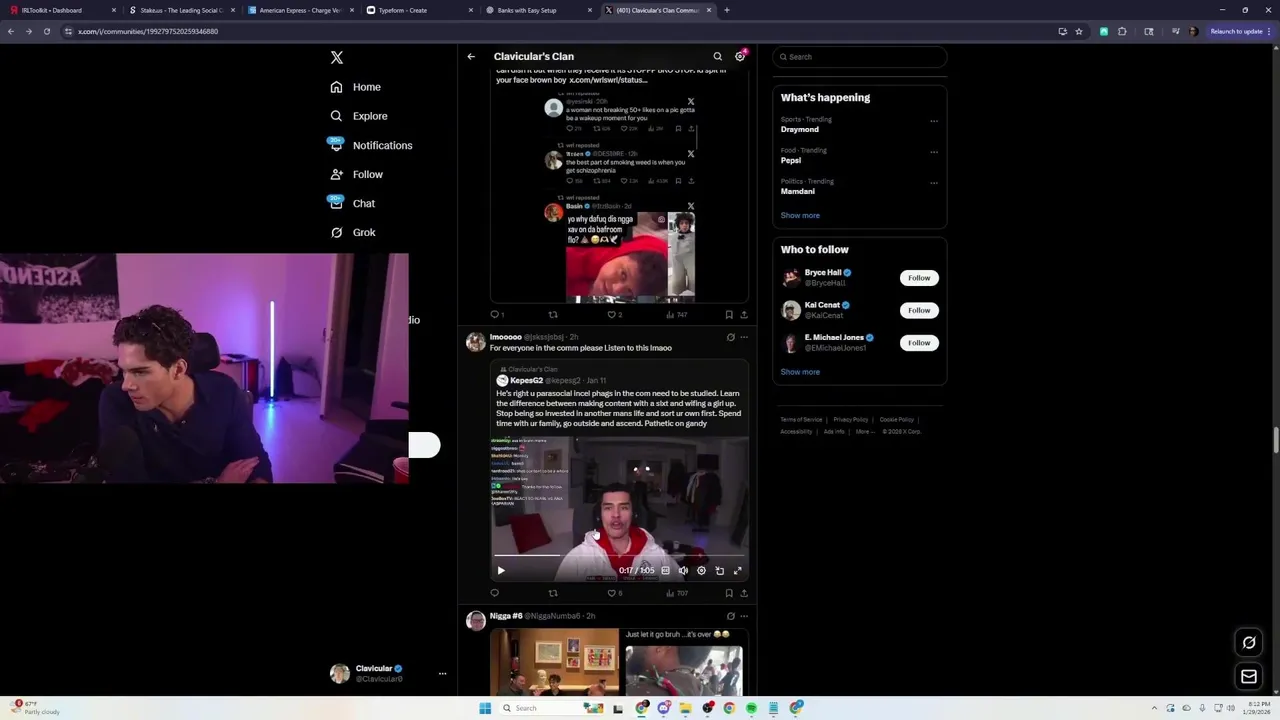This screenshot has height=720, width=1280.
Task: Repost lmooooo's post
Action: click(553, 593)
